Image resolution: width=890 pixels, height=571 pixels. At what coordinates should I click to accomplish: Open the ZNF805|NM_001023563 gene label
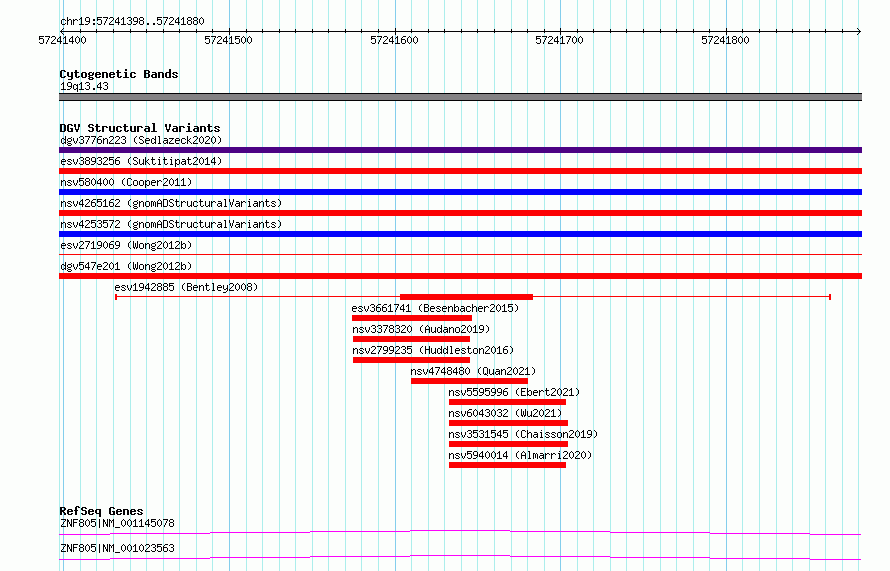click(117, 548)
